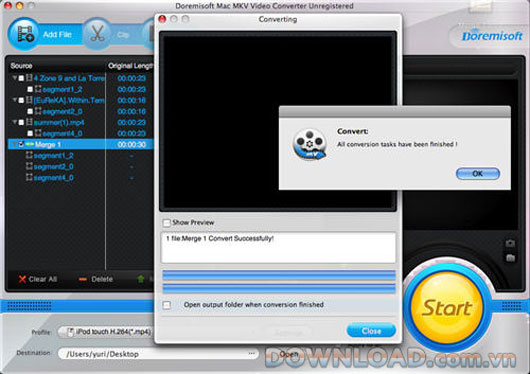This screenshot has height=374, width=530.
Task: Click the lower conversion progress bar
Action: [279, 288]
